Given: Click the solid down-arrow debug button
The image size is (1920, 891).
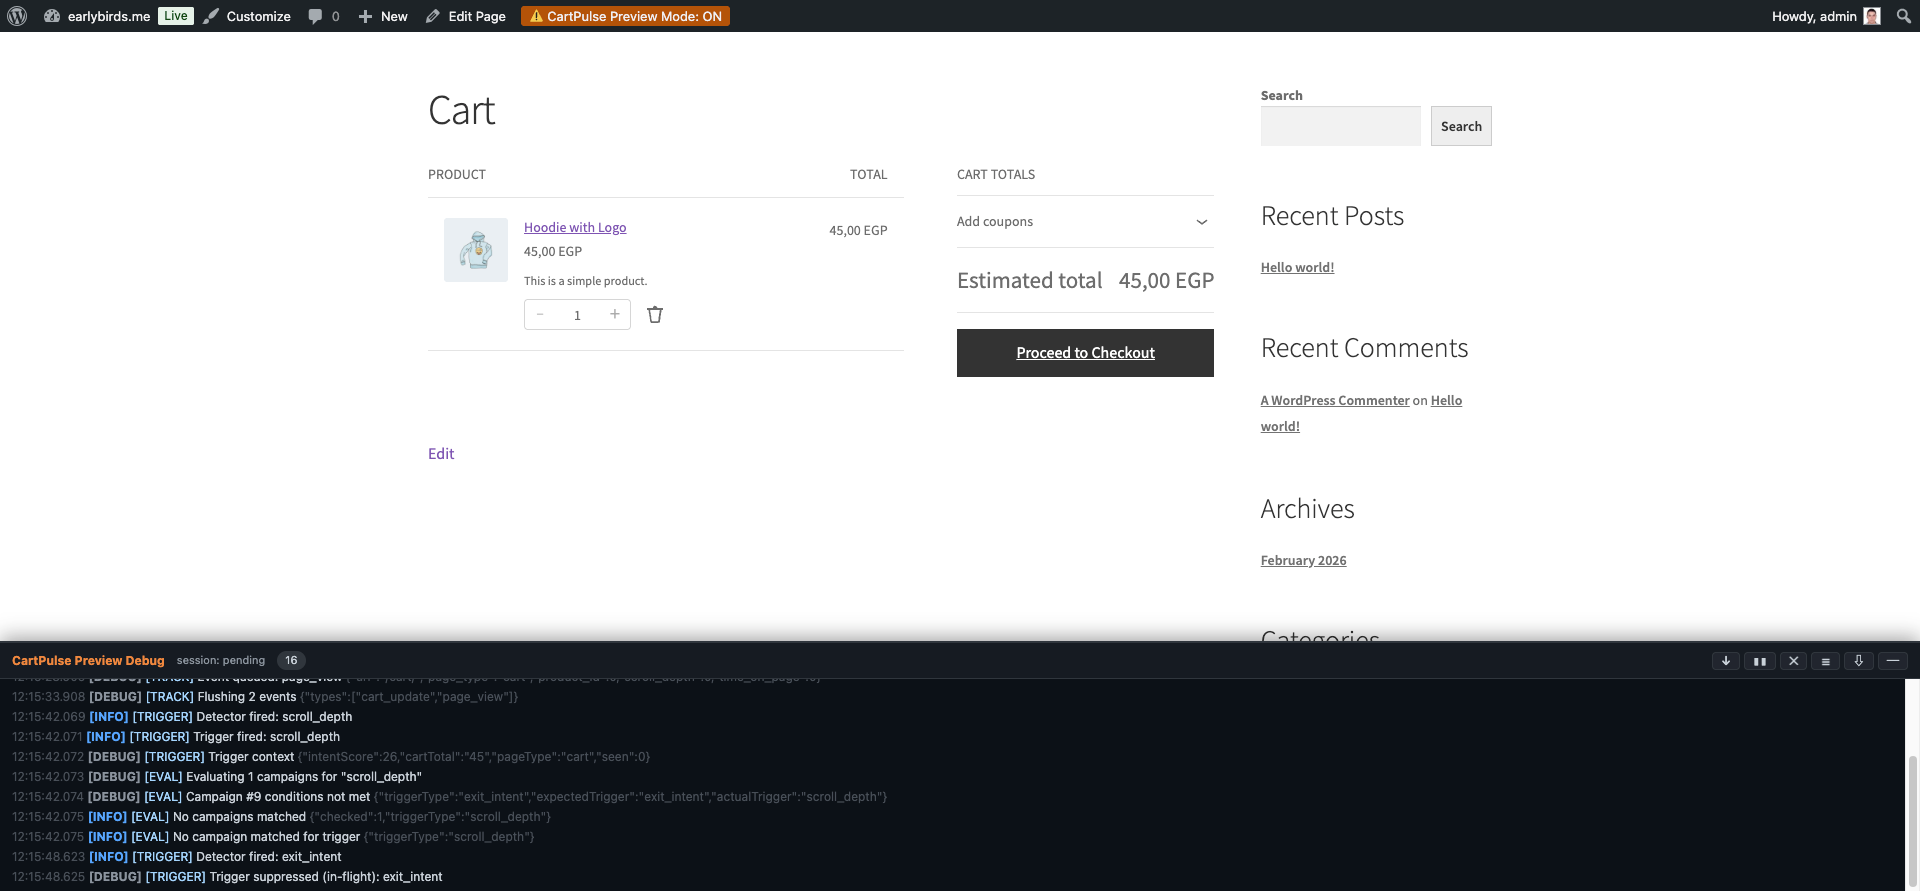Looking at the screenshot, I should coord(1726,661).
